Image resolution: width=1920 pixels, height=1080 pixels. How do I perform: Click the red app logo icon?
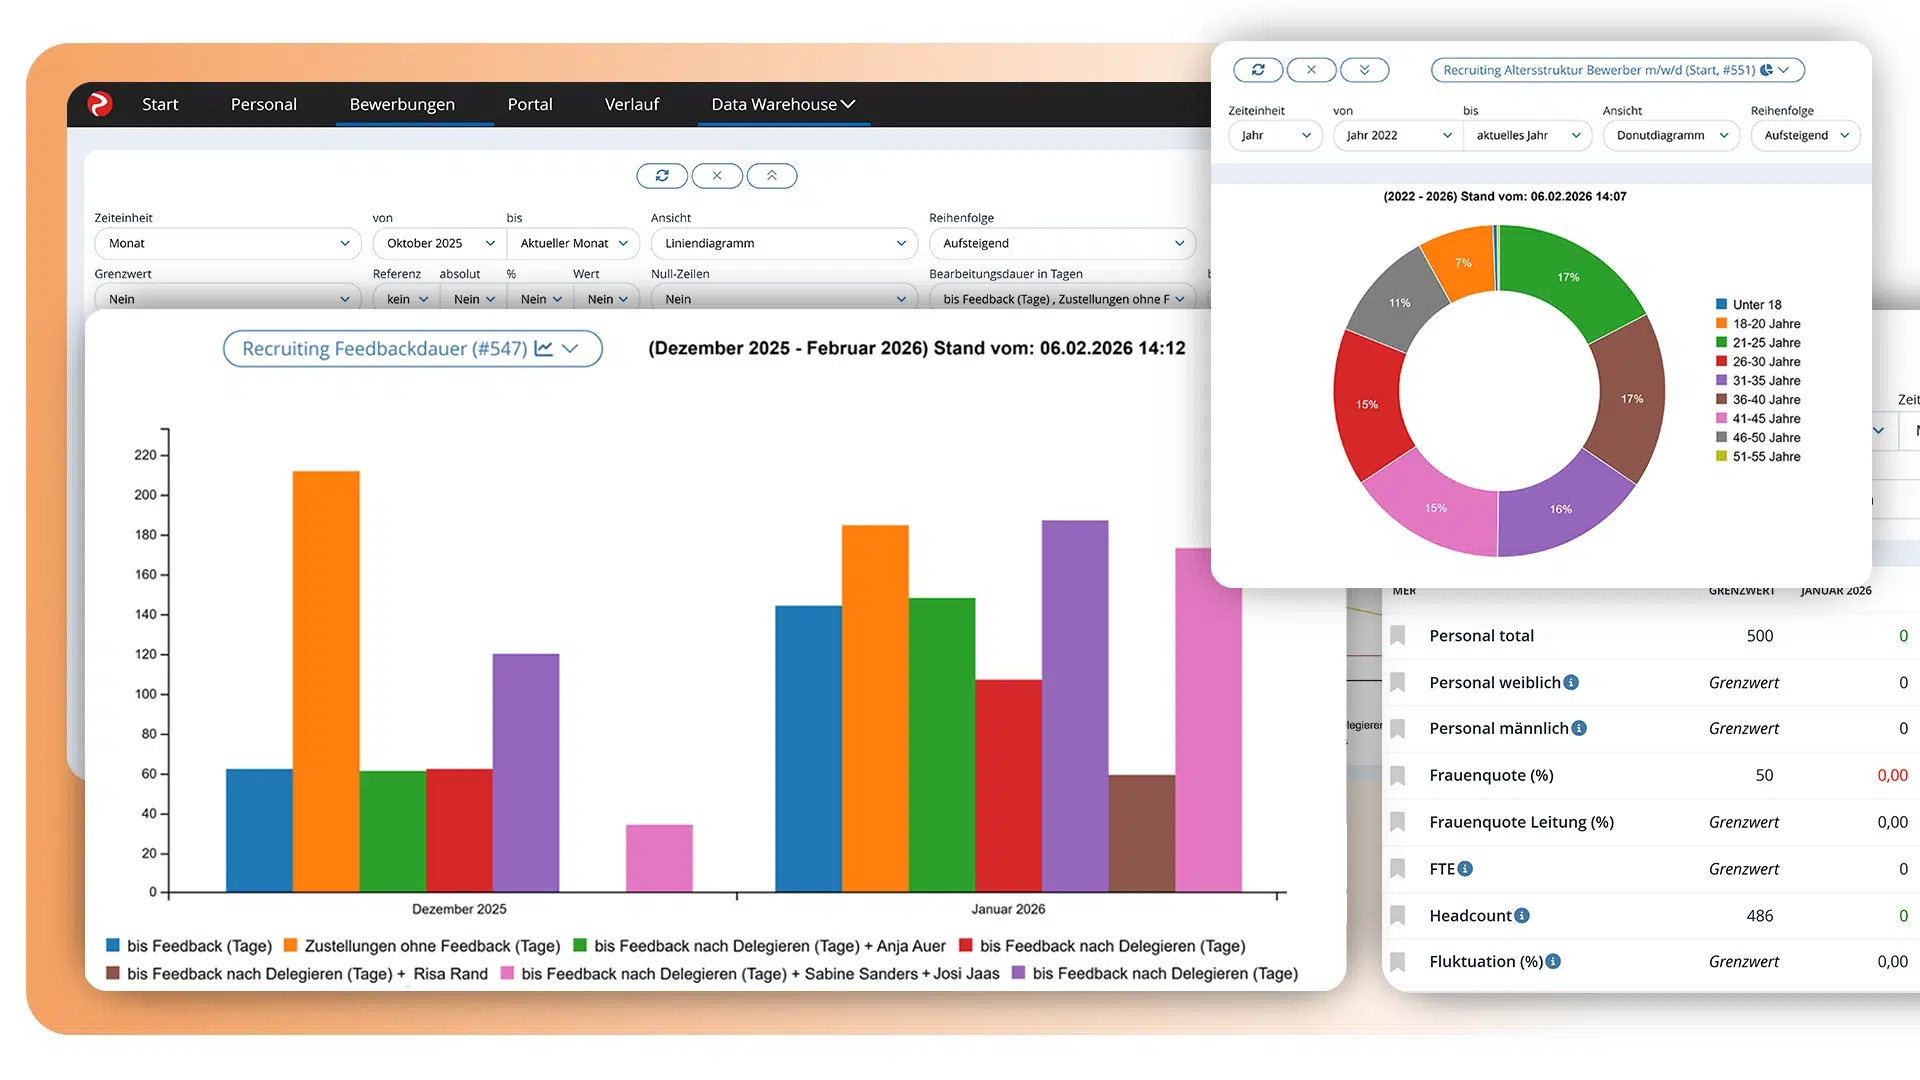click(100, 104)
